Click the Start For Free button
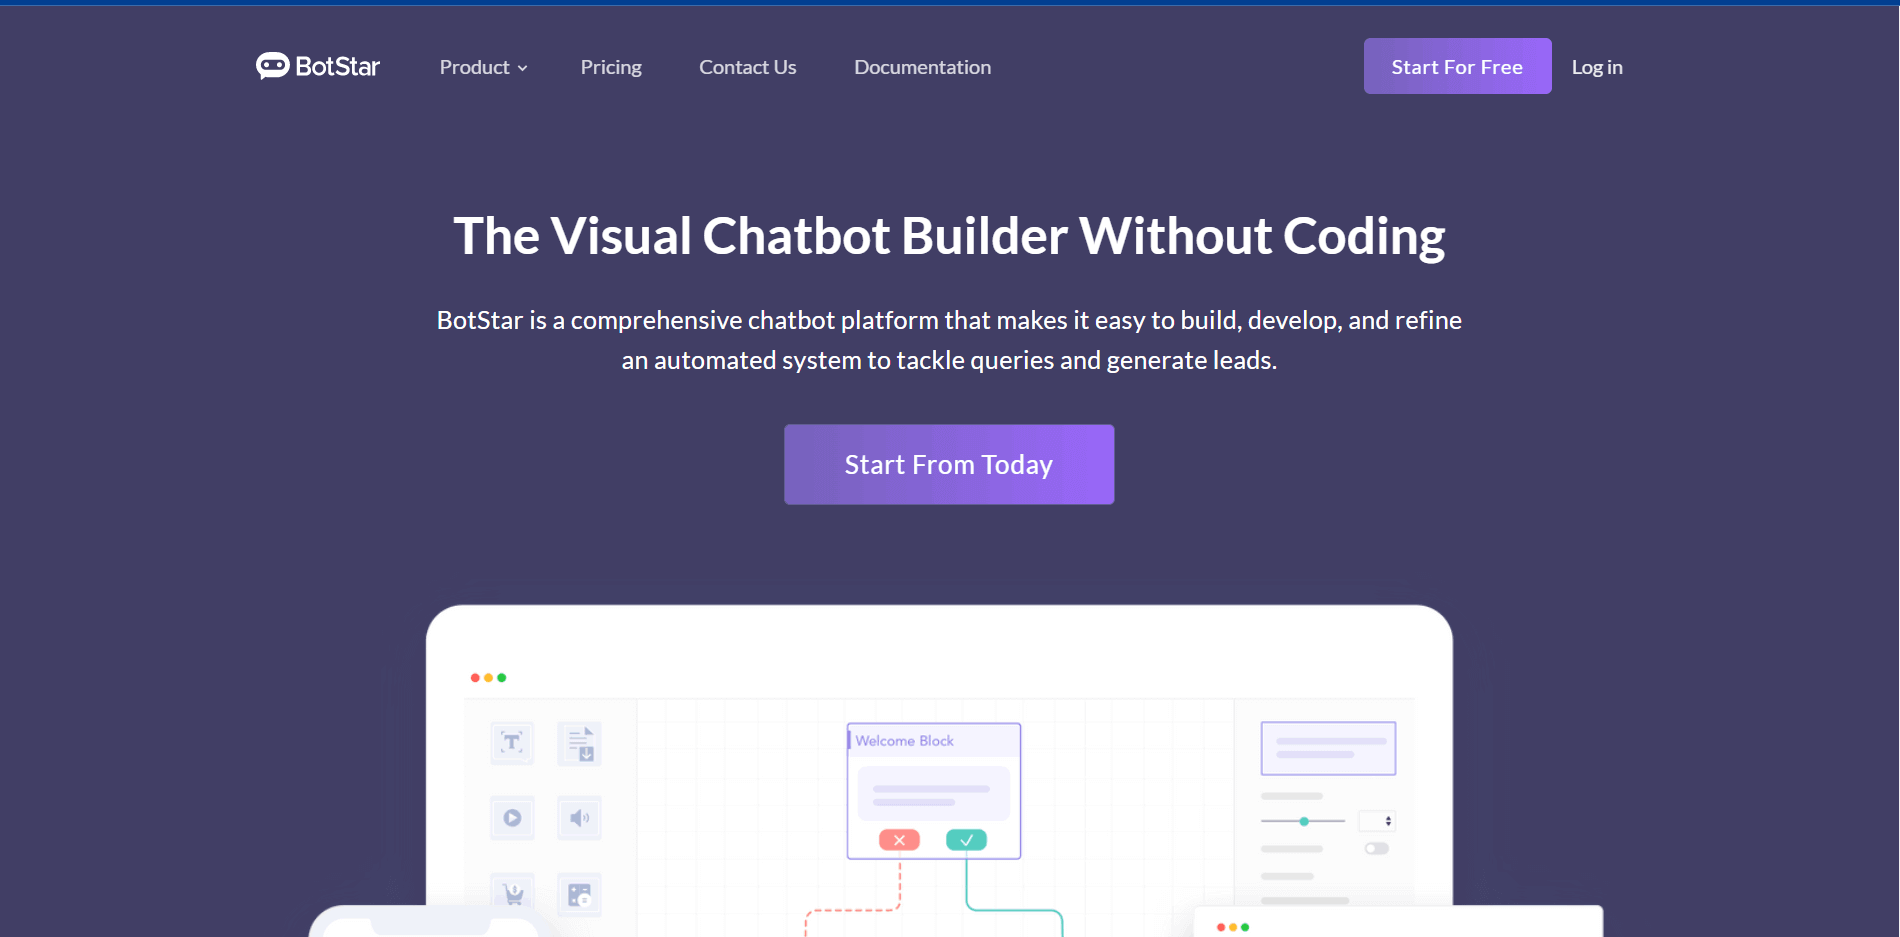This screenshot has height=937, width=1900. [x=1457, y=66]
